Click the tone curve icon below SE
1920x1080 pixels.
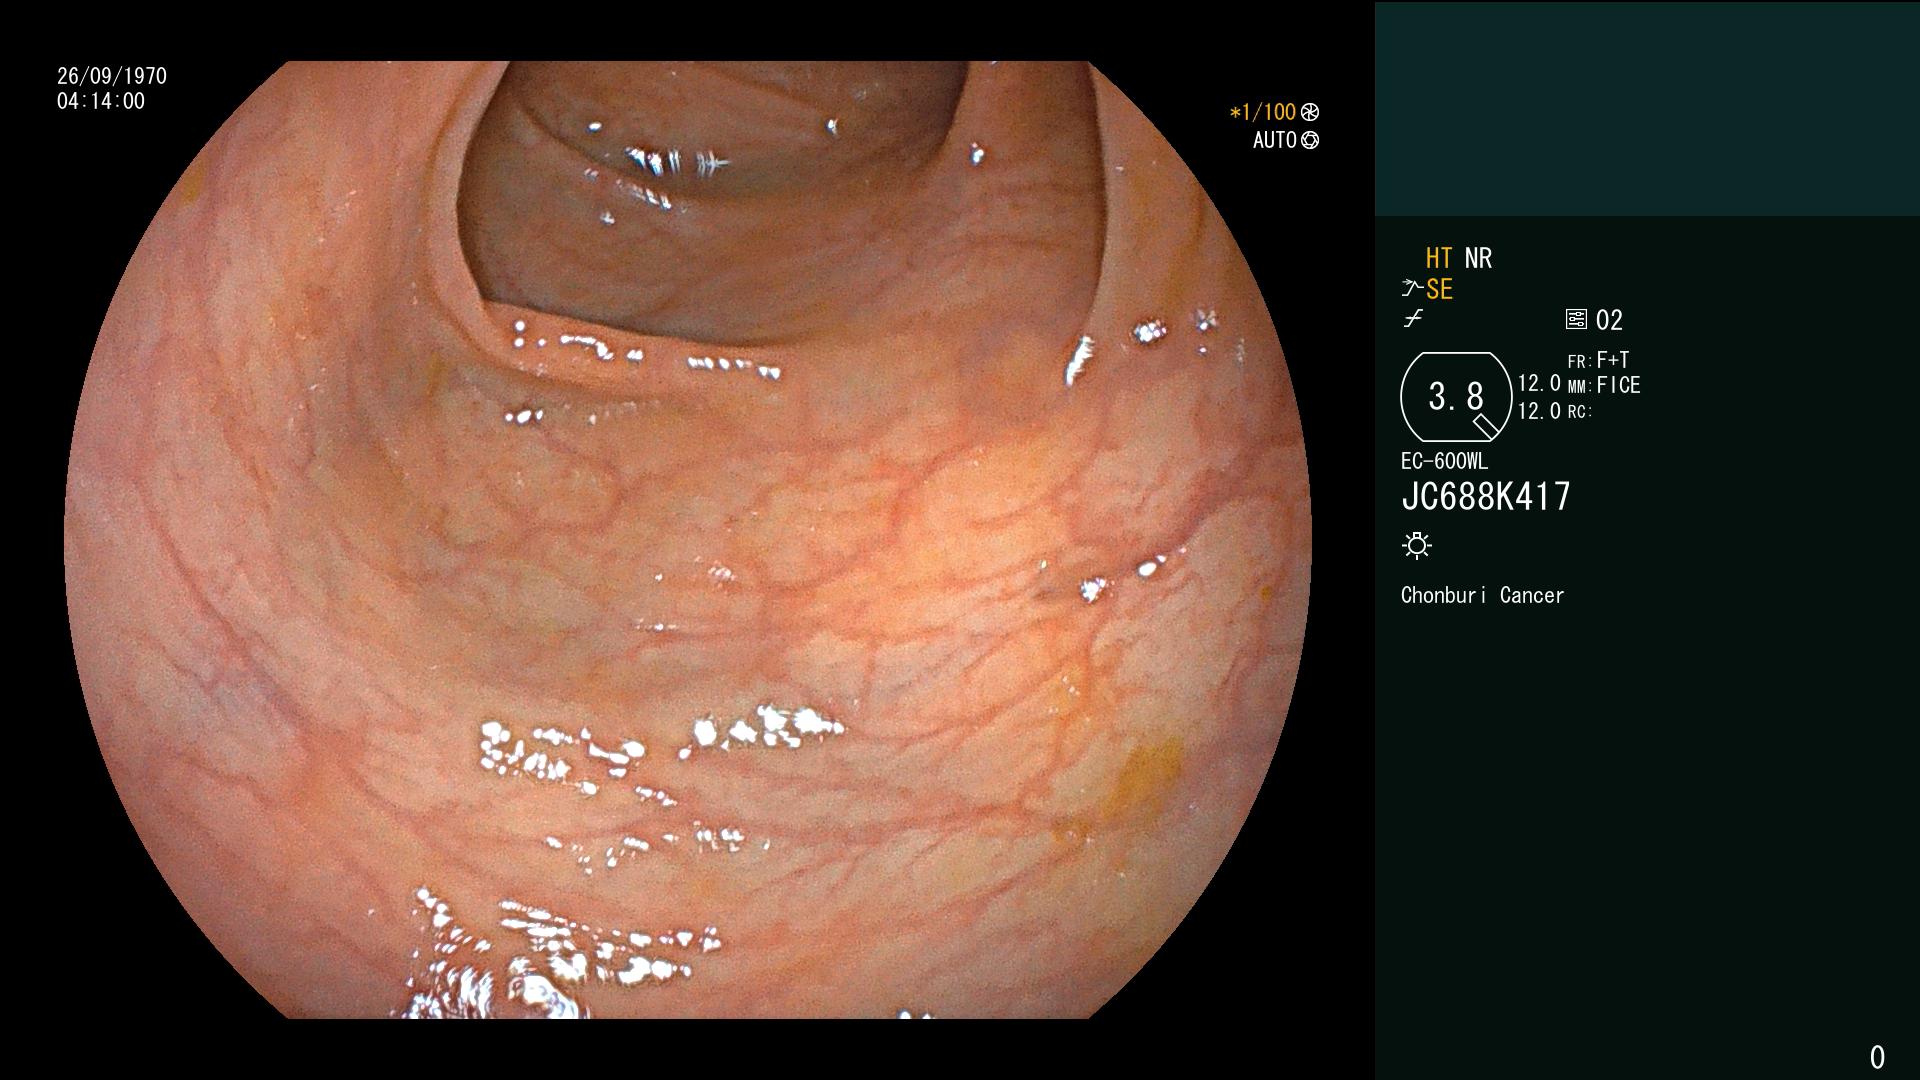point(1413,319)
